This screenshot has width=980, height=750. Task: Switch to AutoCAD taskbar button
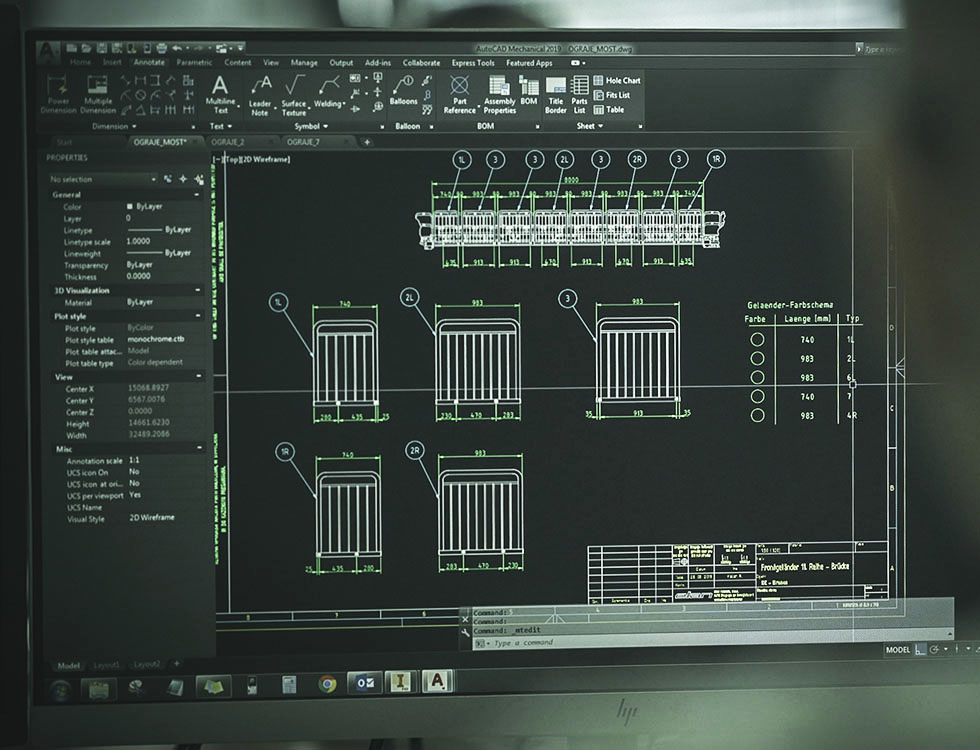438,681
